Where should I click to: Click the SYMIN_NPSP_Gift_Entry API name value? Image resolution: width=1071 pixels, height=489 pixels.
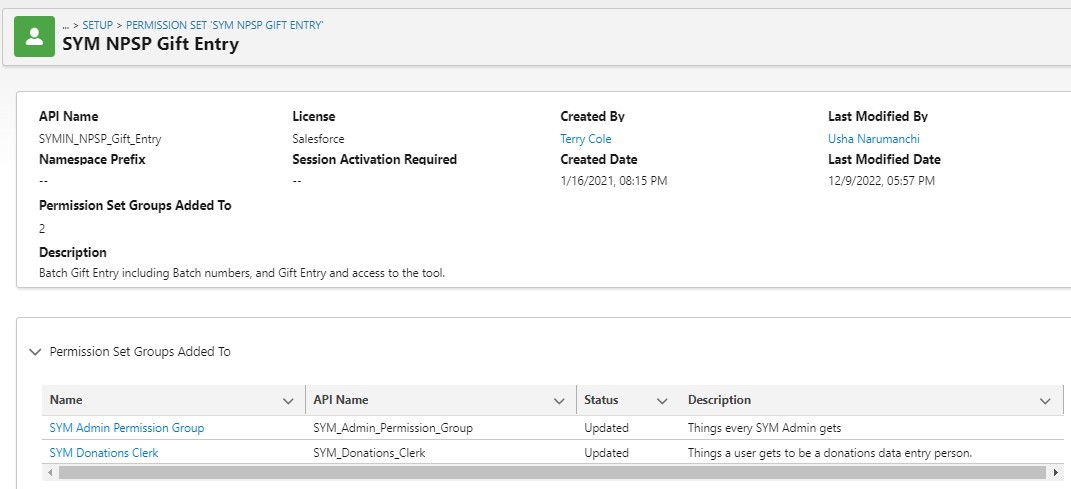100,139
